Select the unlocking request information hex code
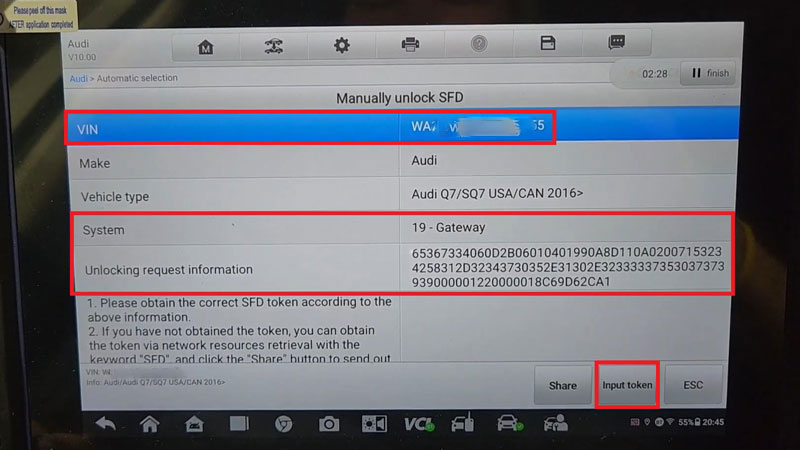This screenshot has width=800, height=450. pos(567,267)
